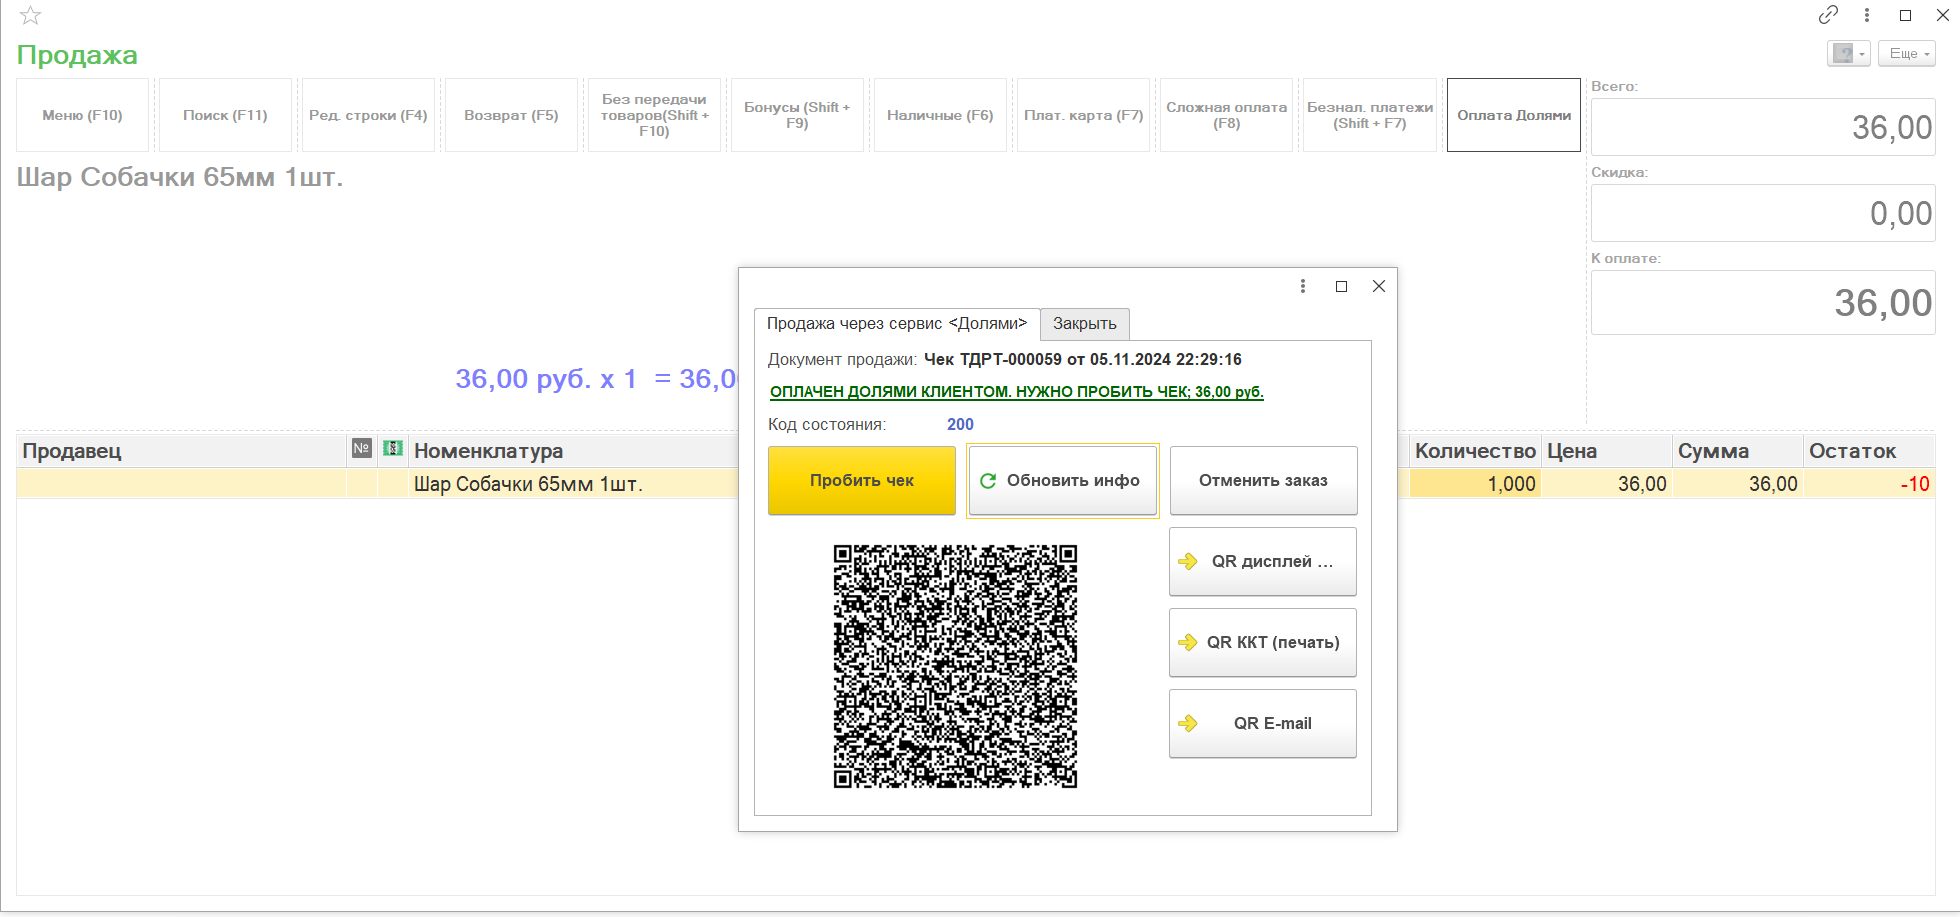
Task: Click arrow icon on QR ККТ
Action: 1188,643
